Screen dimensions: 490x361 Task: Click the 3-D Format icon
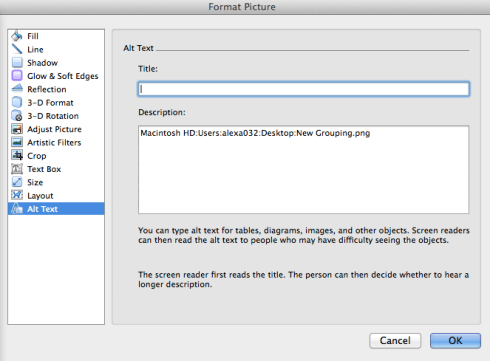(17, 102)
